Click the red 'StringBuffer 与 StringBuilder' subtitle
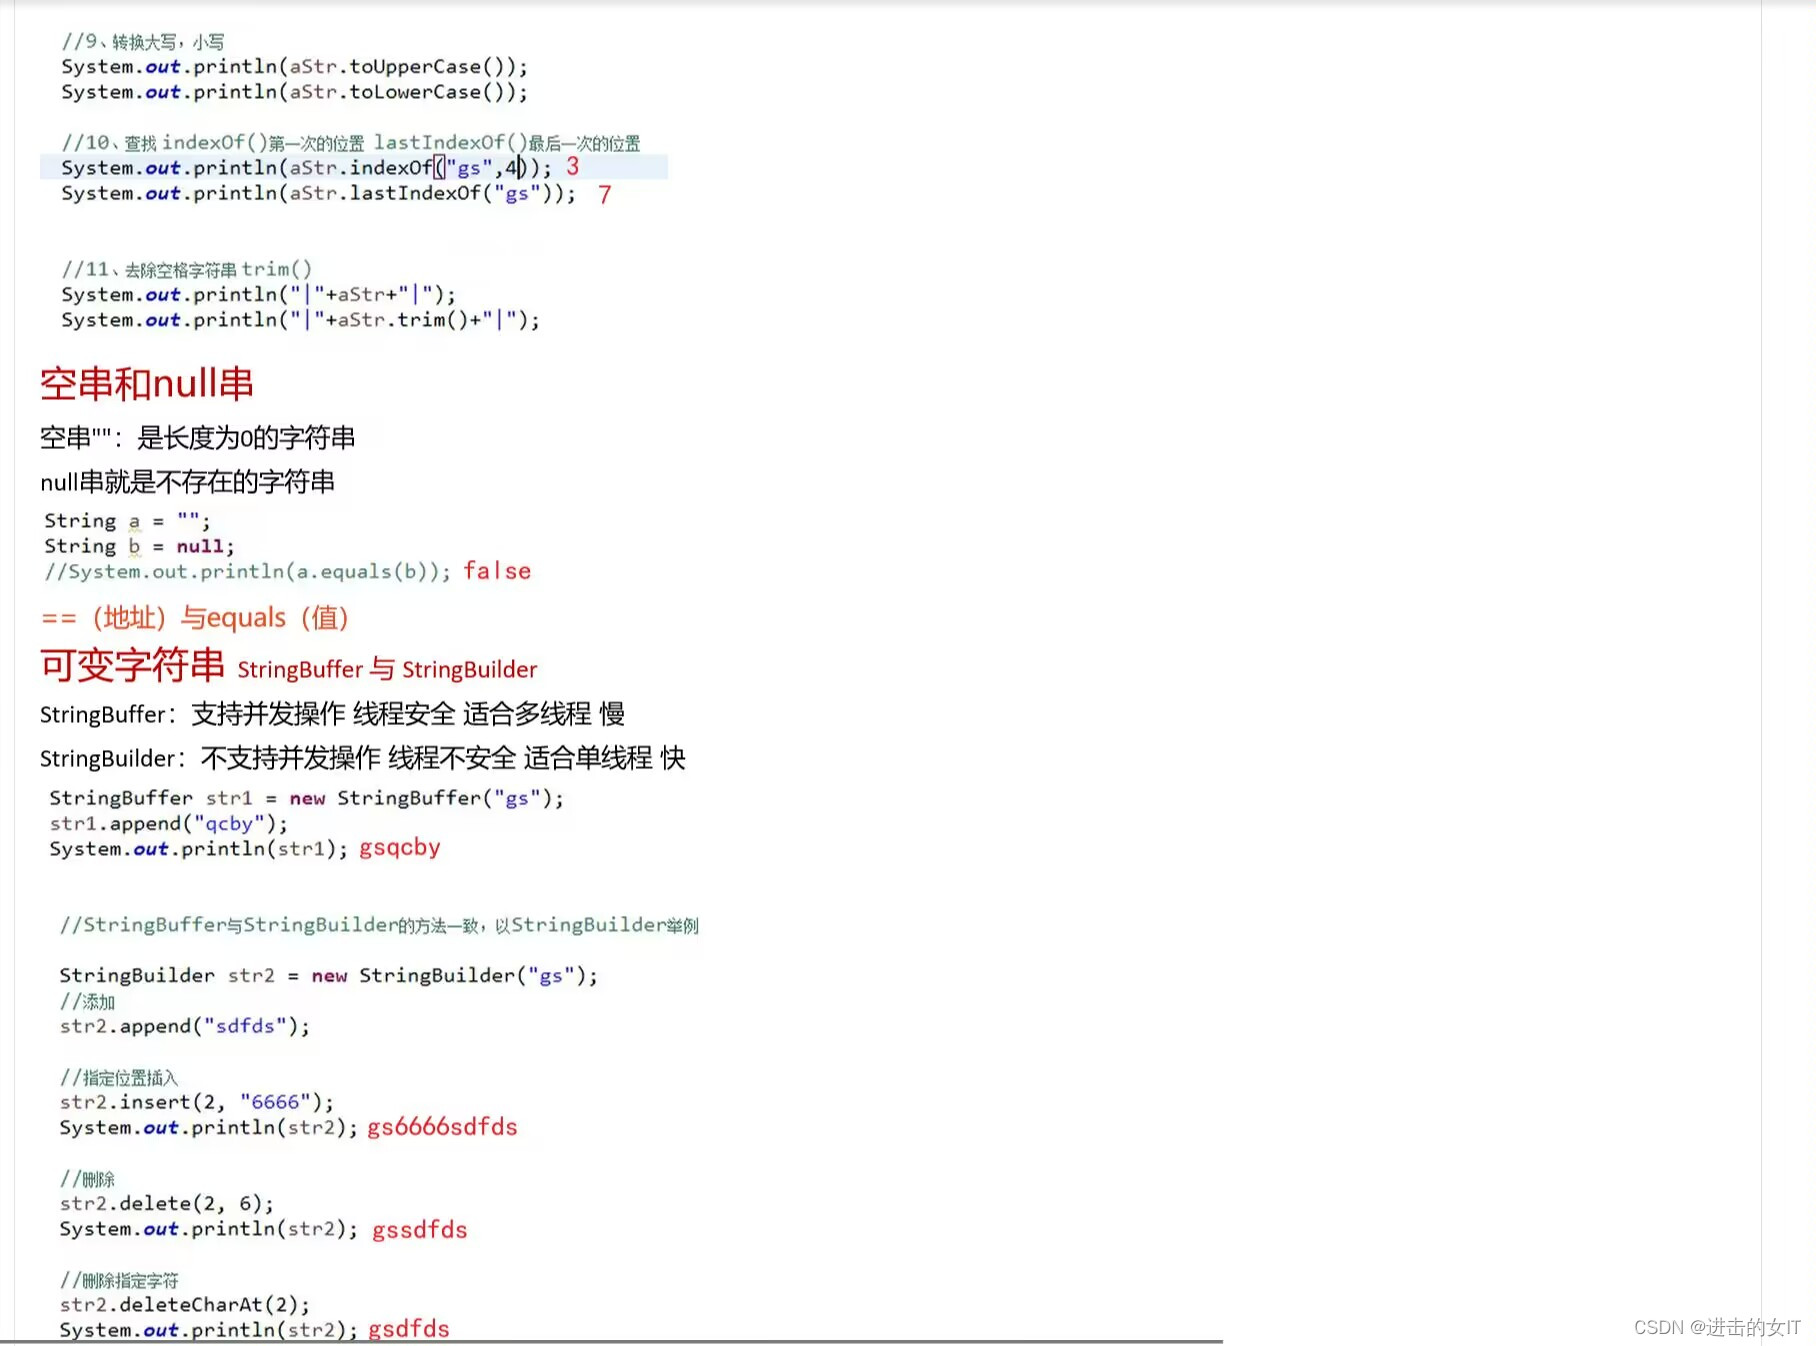The image size is (1816, 1346). [387, 669]
